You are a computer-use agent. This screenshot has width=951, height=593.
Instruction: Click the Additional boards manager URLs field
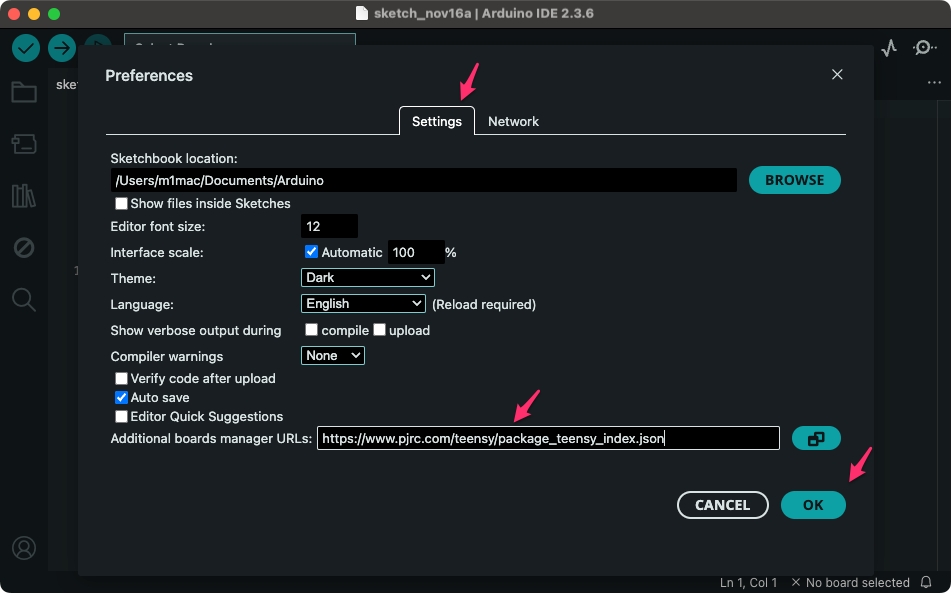point(547,438)
